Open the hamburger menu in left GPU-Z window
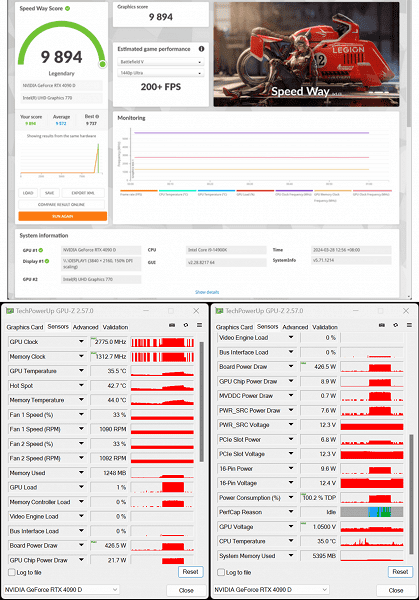The height and width of the screenshot is (600, 419). [x=199, y=325]
